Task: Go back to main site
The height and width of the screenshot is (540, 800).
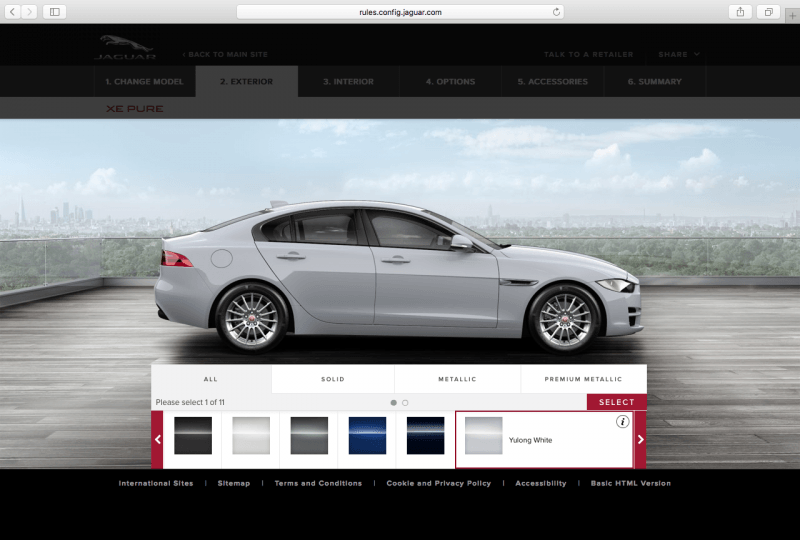Action: pos(225,54)
